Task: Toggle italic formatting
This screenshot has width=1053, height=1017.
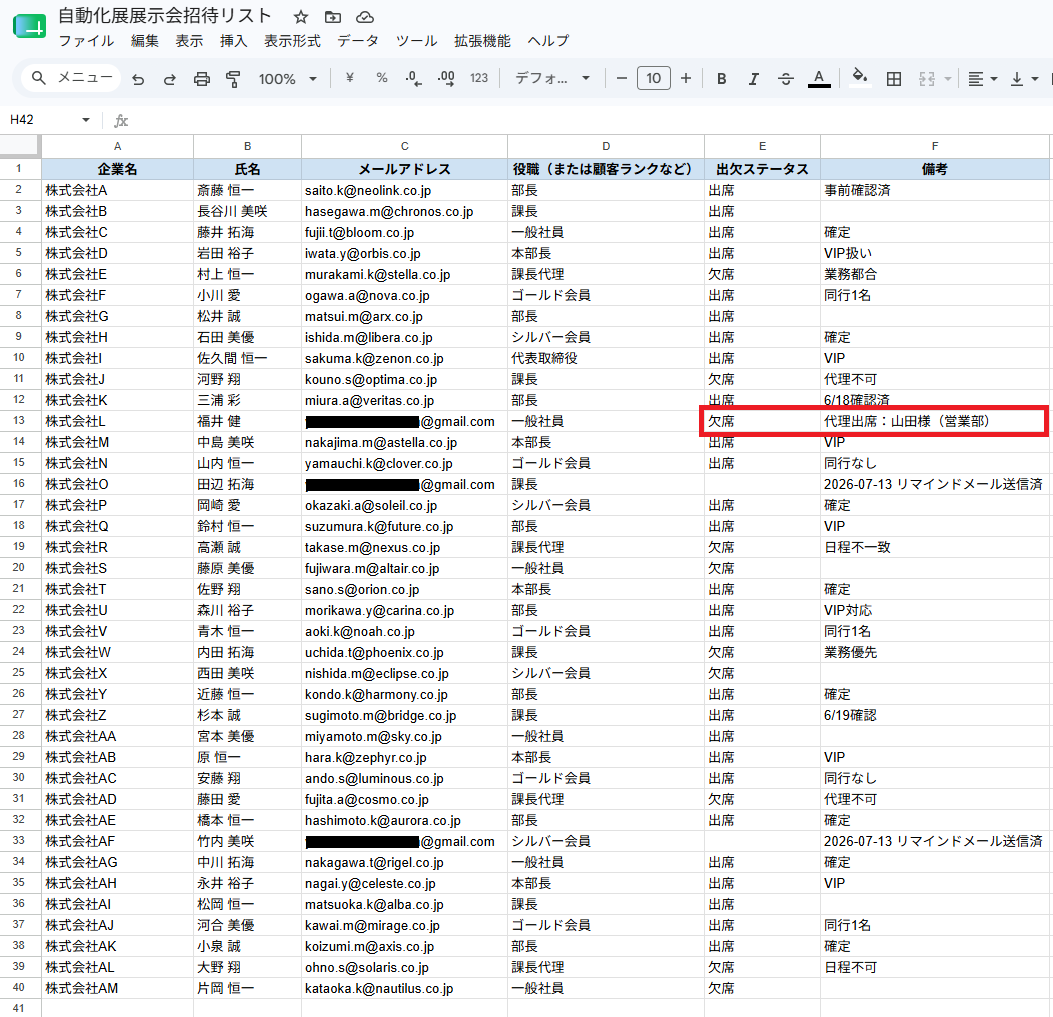Action: [753, 79]
